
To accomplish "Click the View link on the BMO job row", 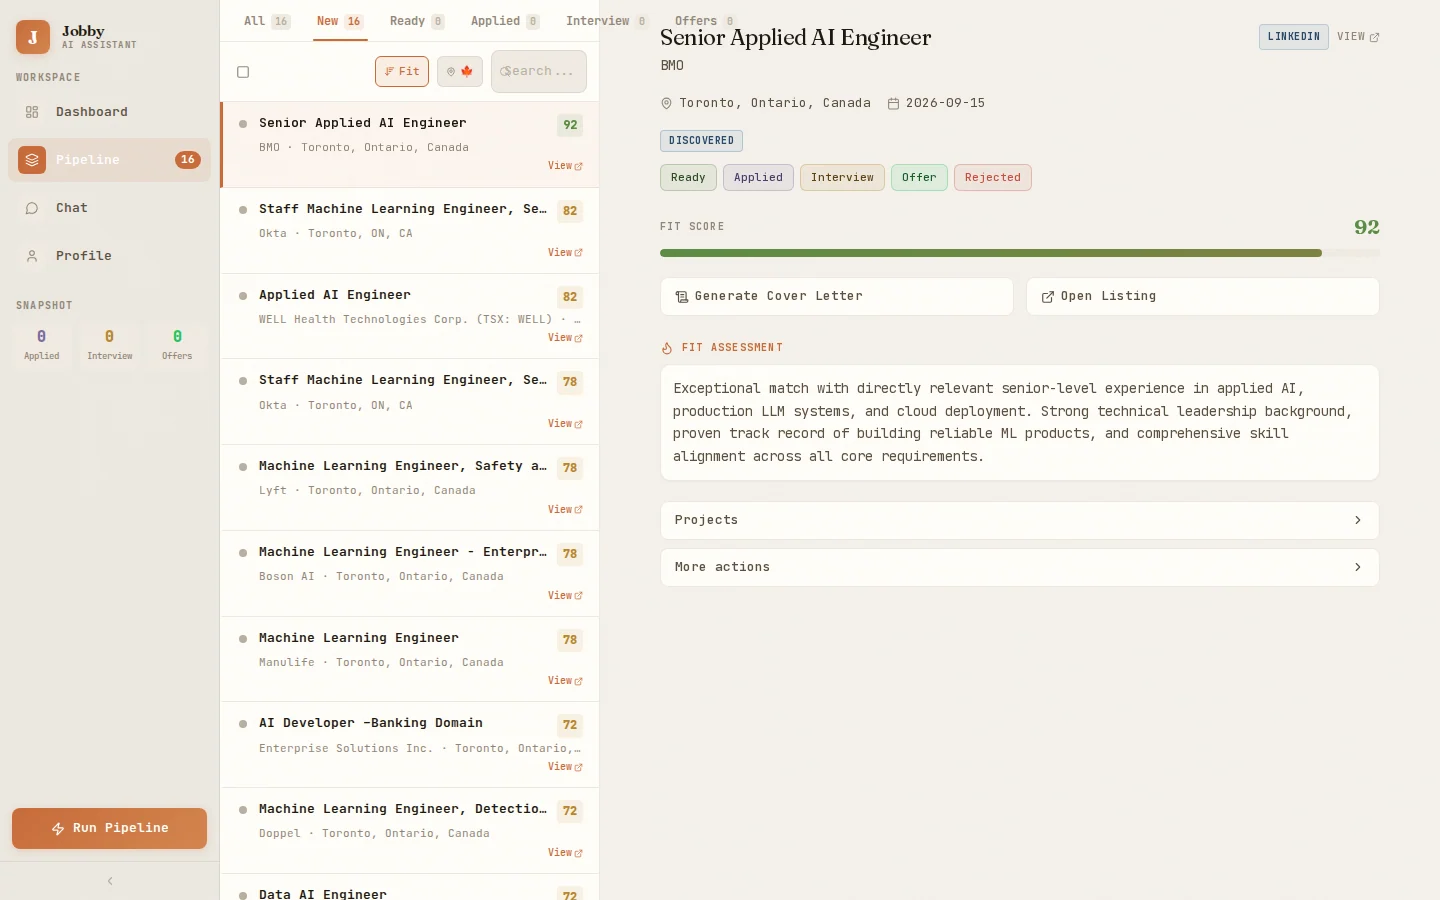I will click(x=565, y=166).
